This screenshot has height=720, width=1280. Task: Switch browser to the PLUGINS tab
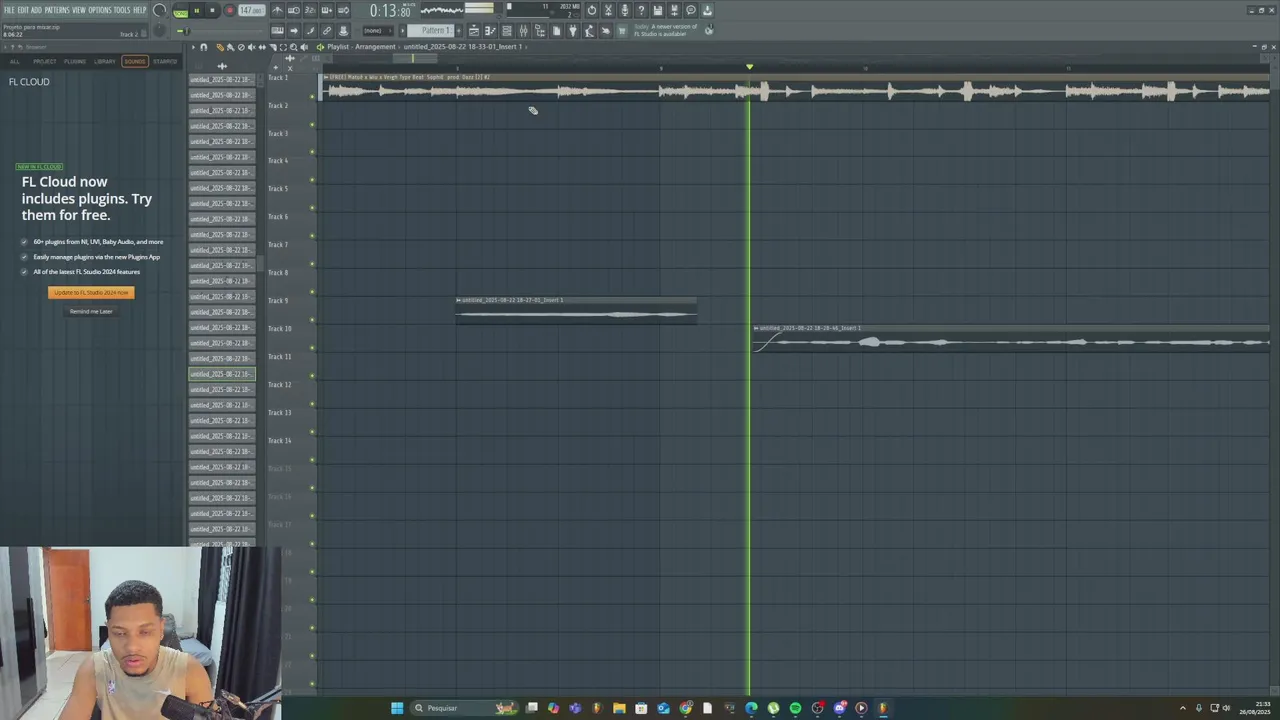[x=75, y=61]
